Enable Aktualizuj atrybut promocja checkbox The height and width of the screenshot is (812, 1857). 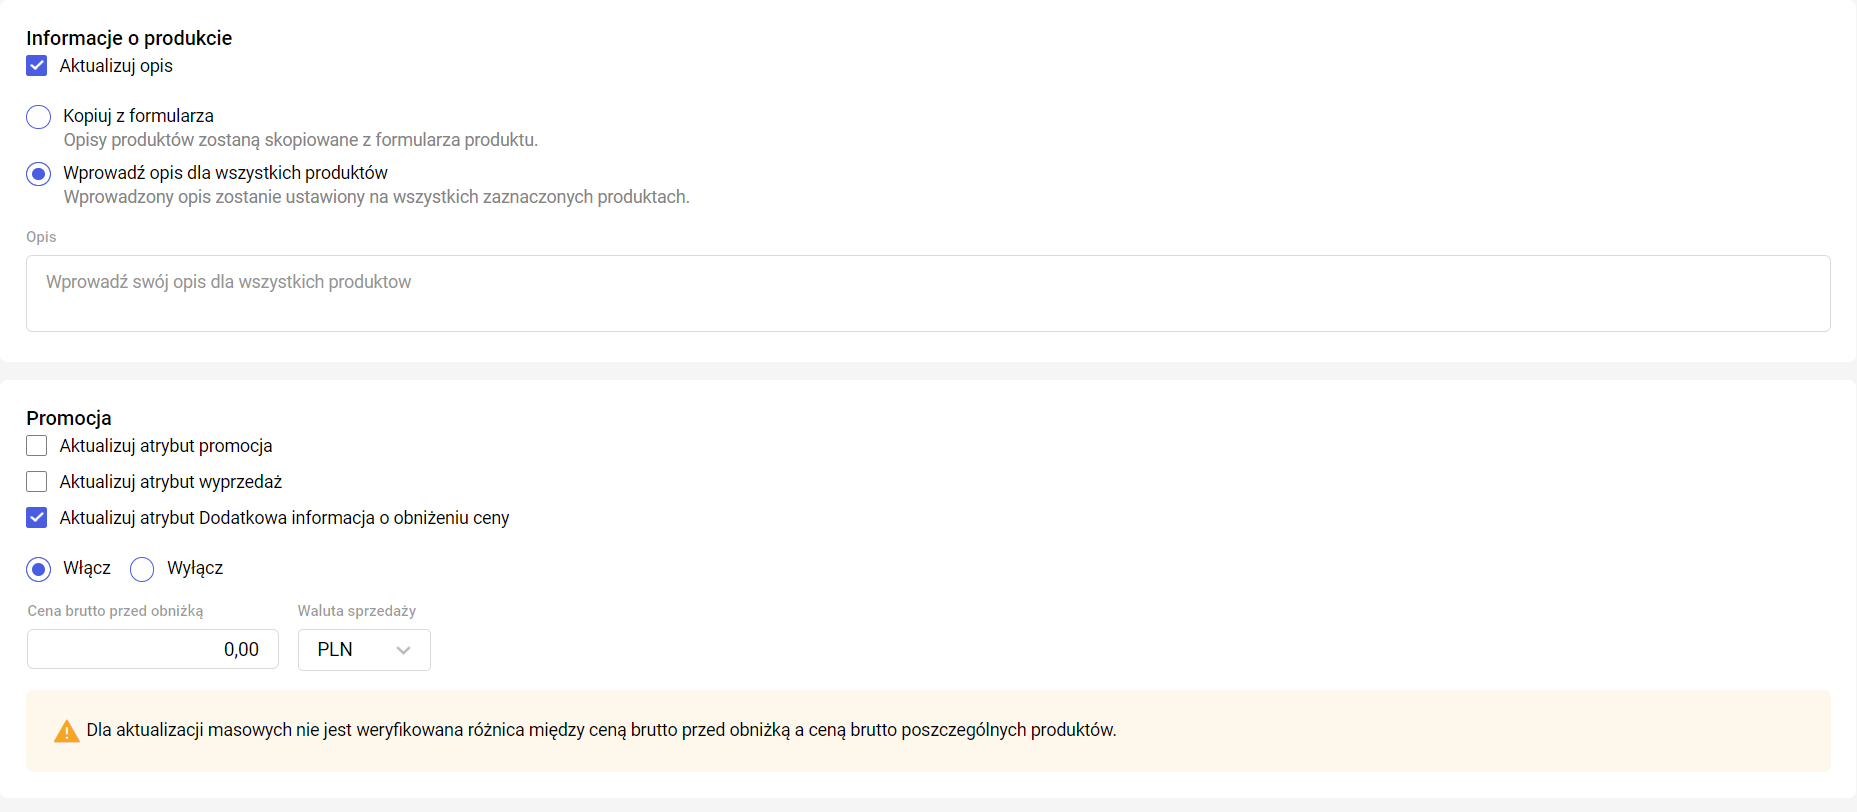click(37, 446)
